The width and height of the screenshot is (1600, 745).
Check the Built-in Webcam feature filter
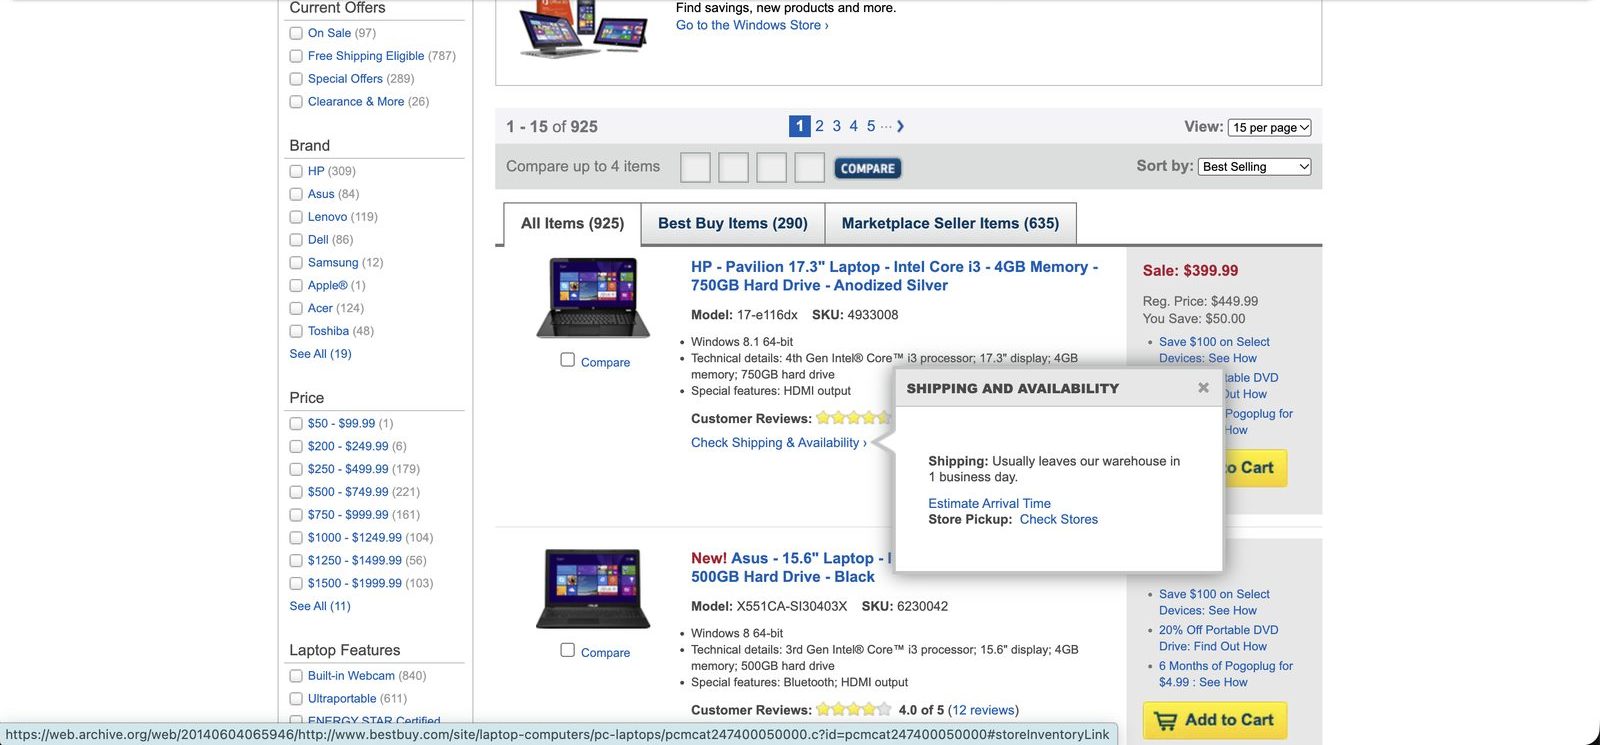coord(296,676)
